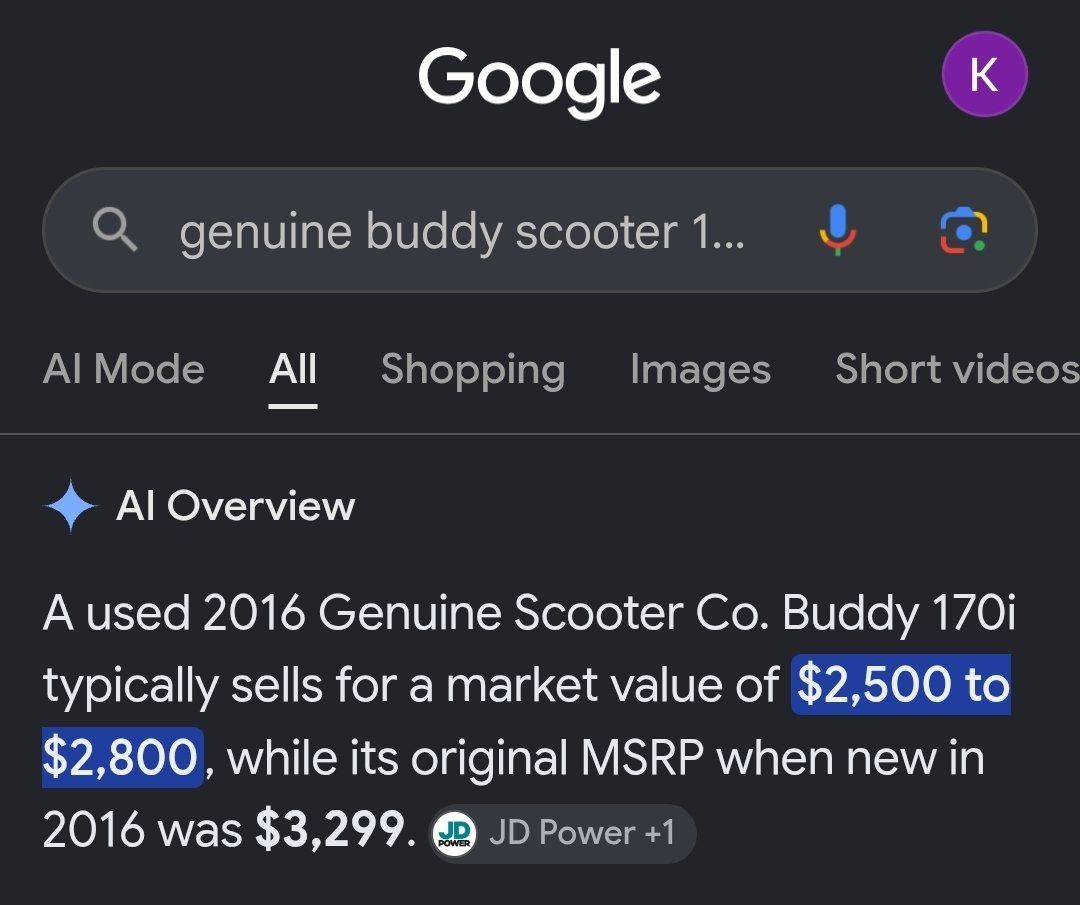This screenshot has width=1080, height=905.
Task: Open the Shopping tab
Action: tap(473, 371)
